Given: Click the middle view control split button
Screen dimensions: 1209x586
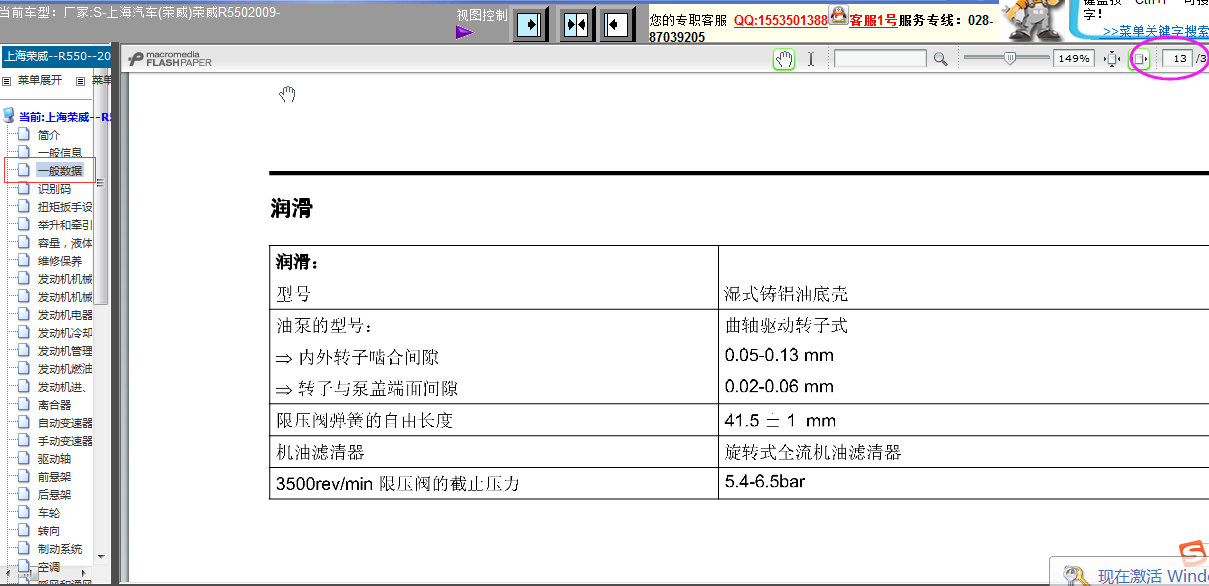Looking at the screenshot, I should 576,23.
